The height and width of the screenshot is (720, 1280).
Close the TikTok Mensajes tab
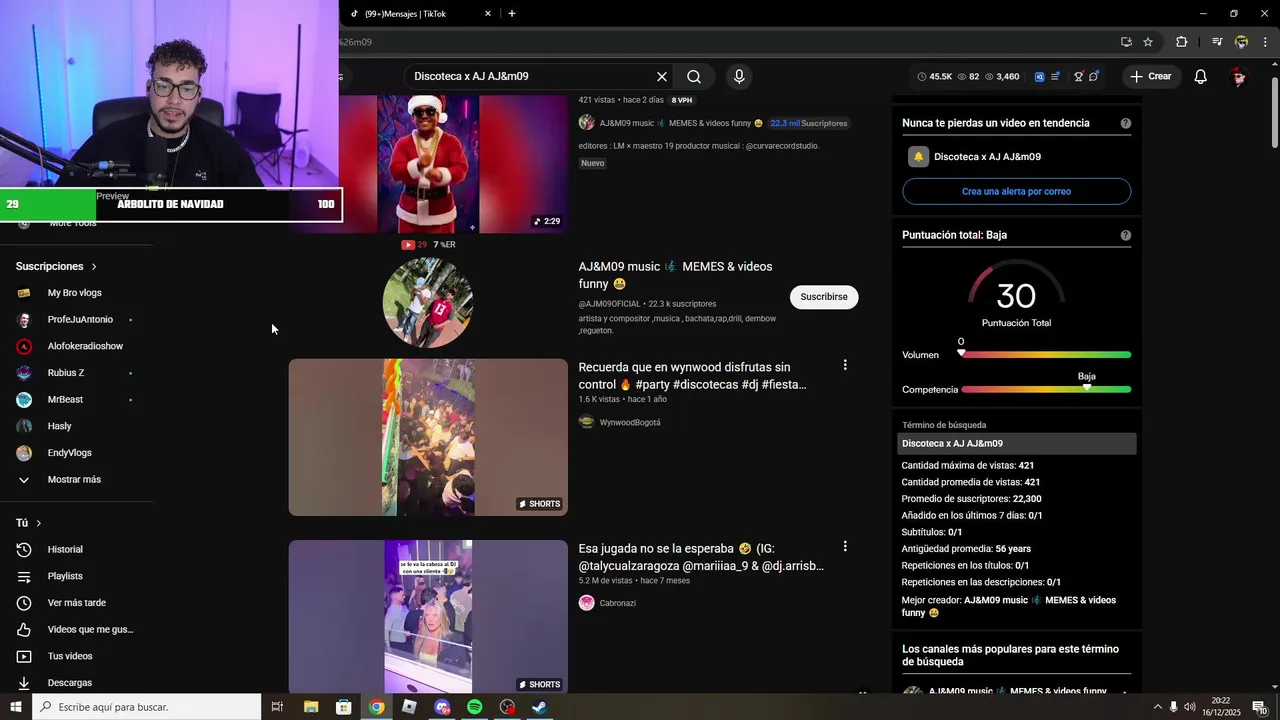488,14
